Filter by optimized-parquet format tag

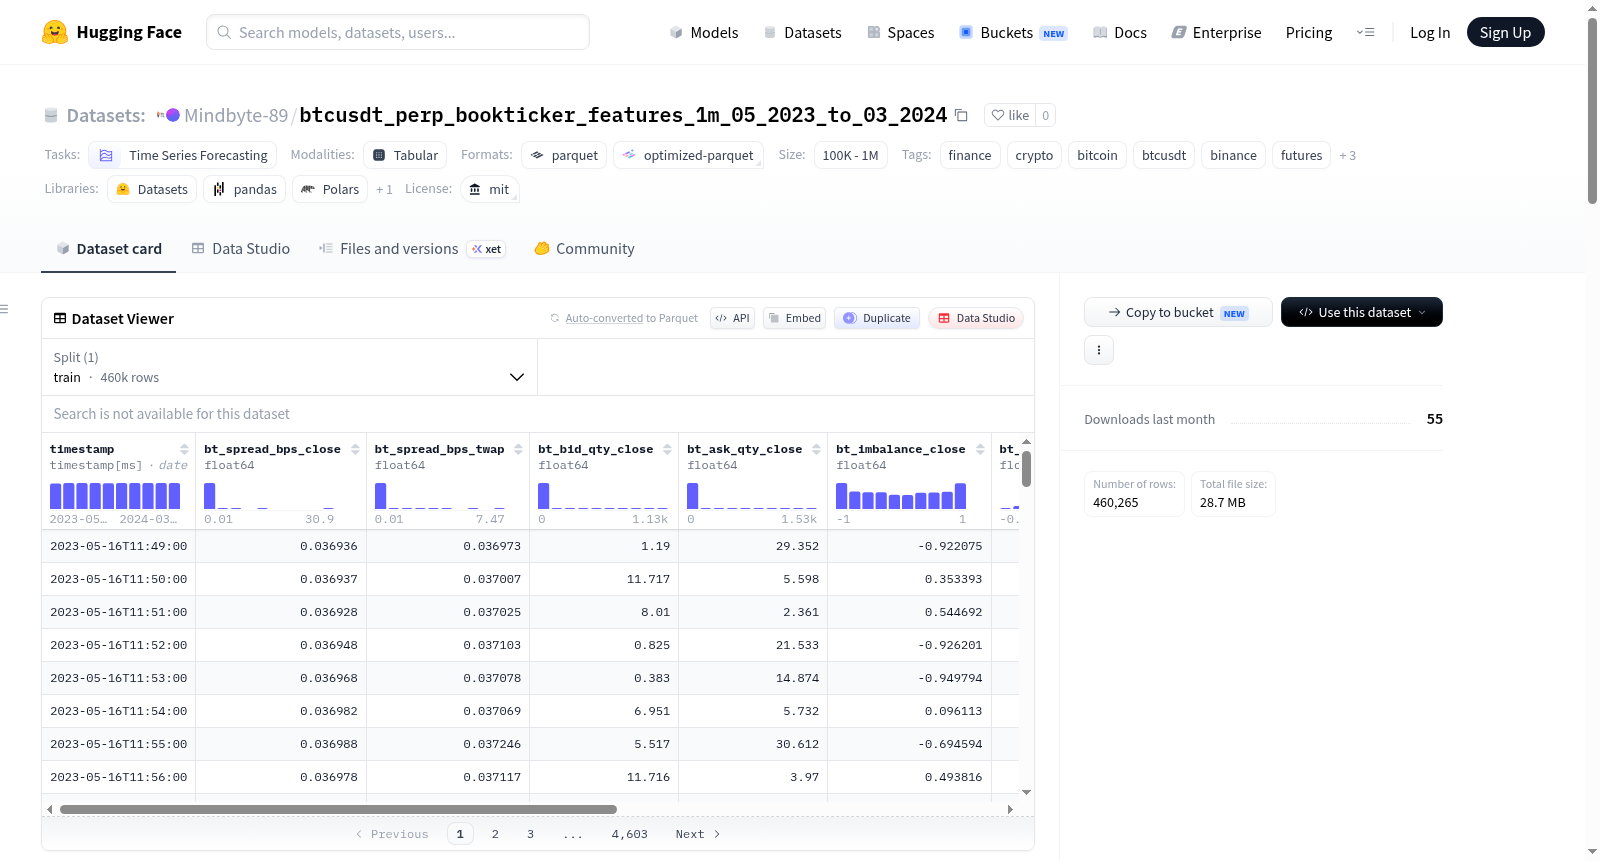coord(689,155)
